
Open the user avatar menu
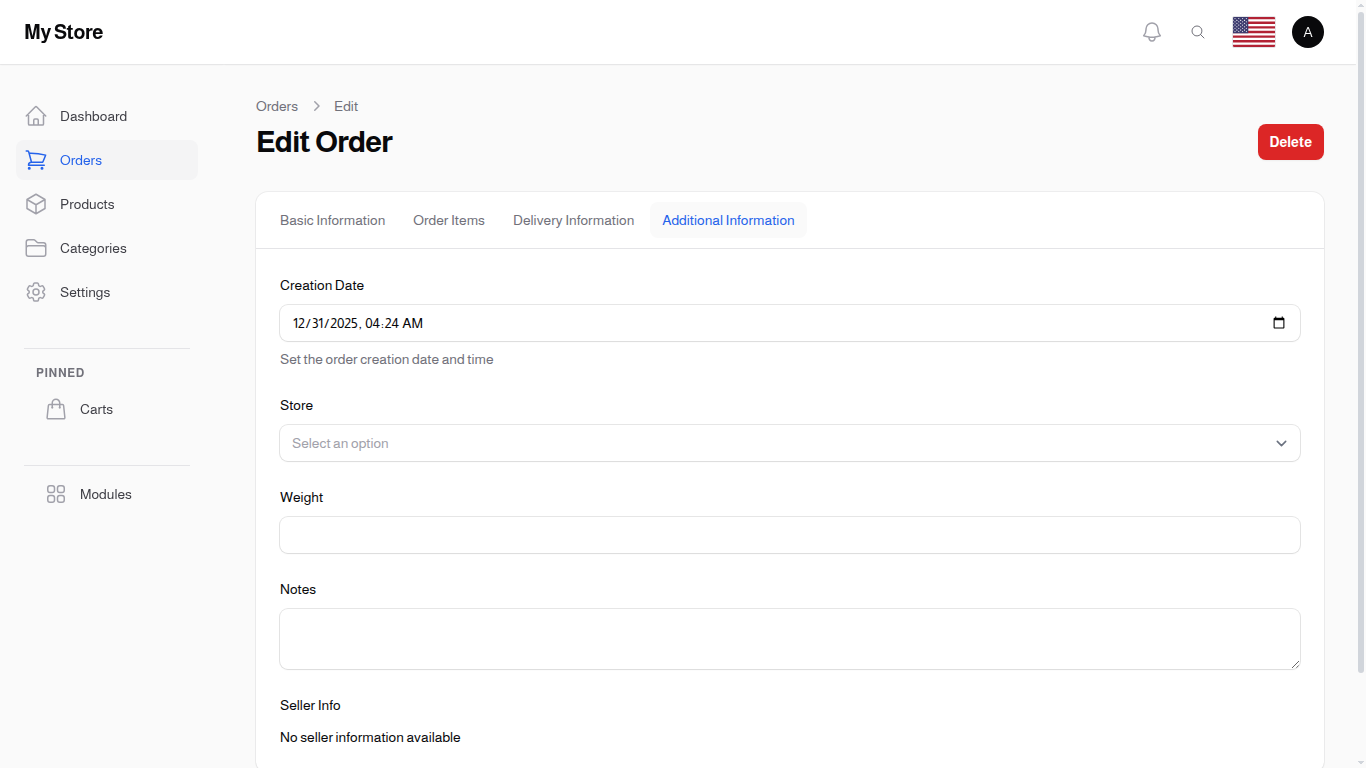point(1307,32)
